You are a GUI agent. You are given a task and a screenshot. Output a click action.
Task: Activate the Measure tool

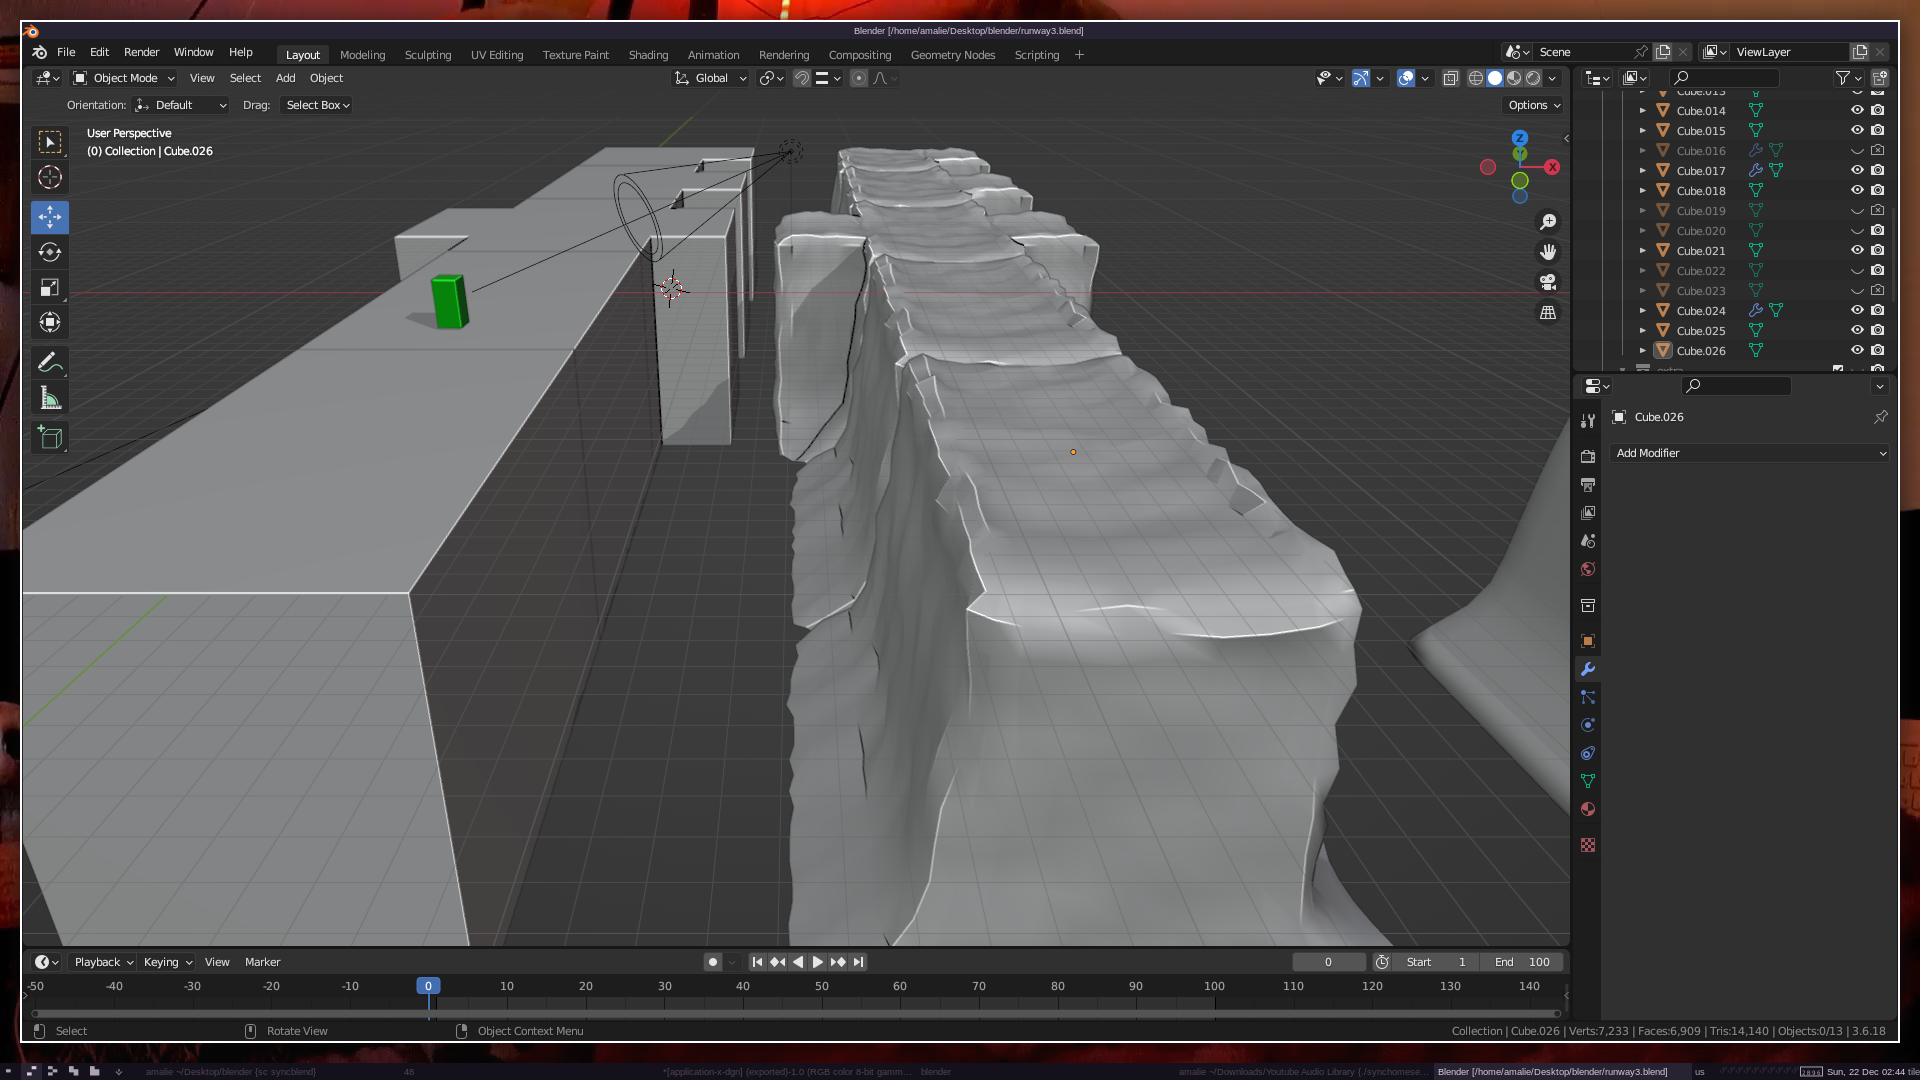pyautogui.click(x=49, y=399)
